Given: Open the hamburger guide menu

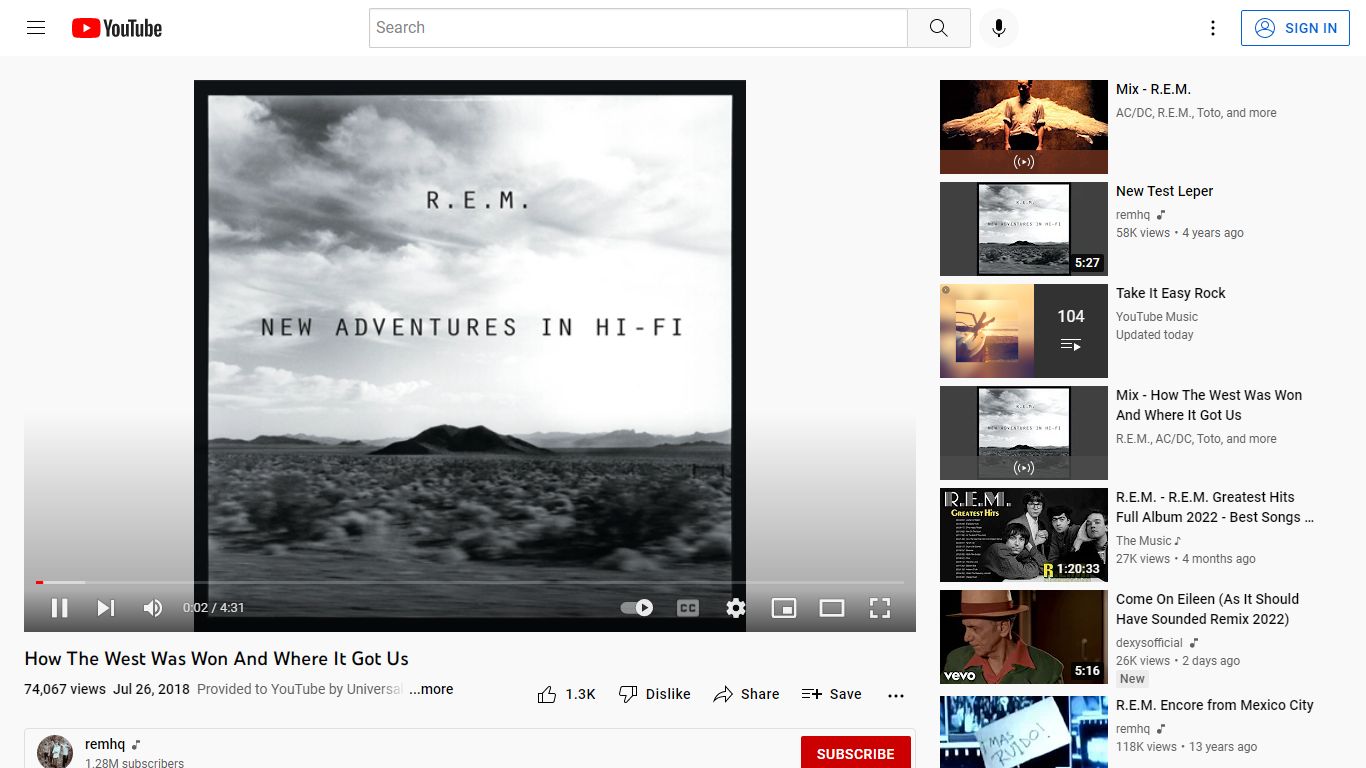Looking at the screenshot, I should click(36, 28).
